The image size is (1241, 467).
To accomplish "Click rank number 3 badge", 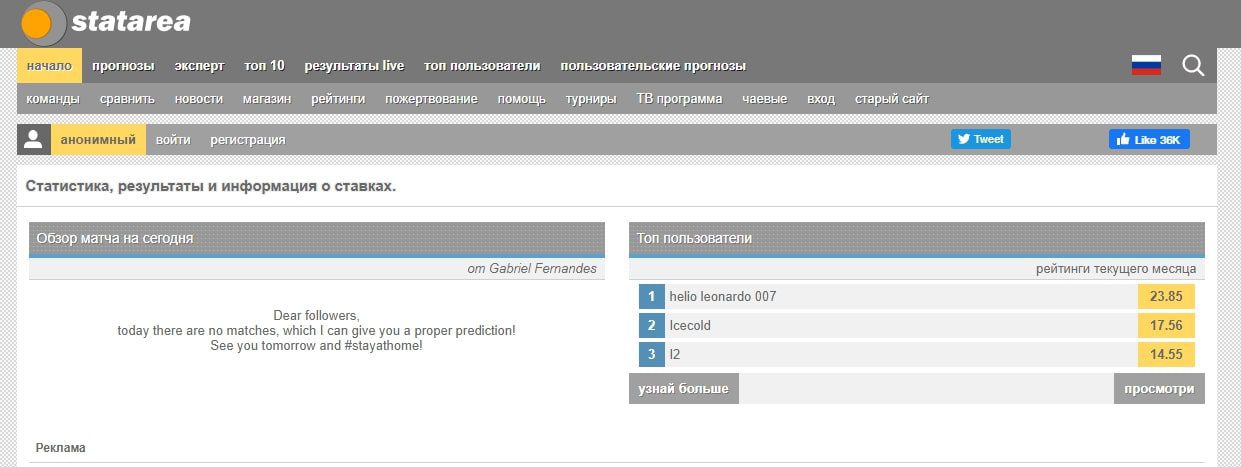I will click(x=651, y=354).
